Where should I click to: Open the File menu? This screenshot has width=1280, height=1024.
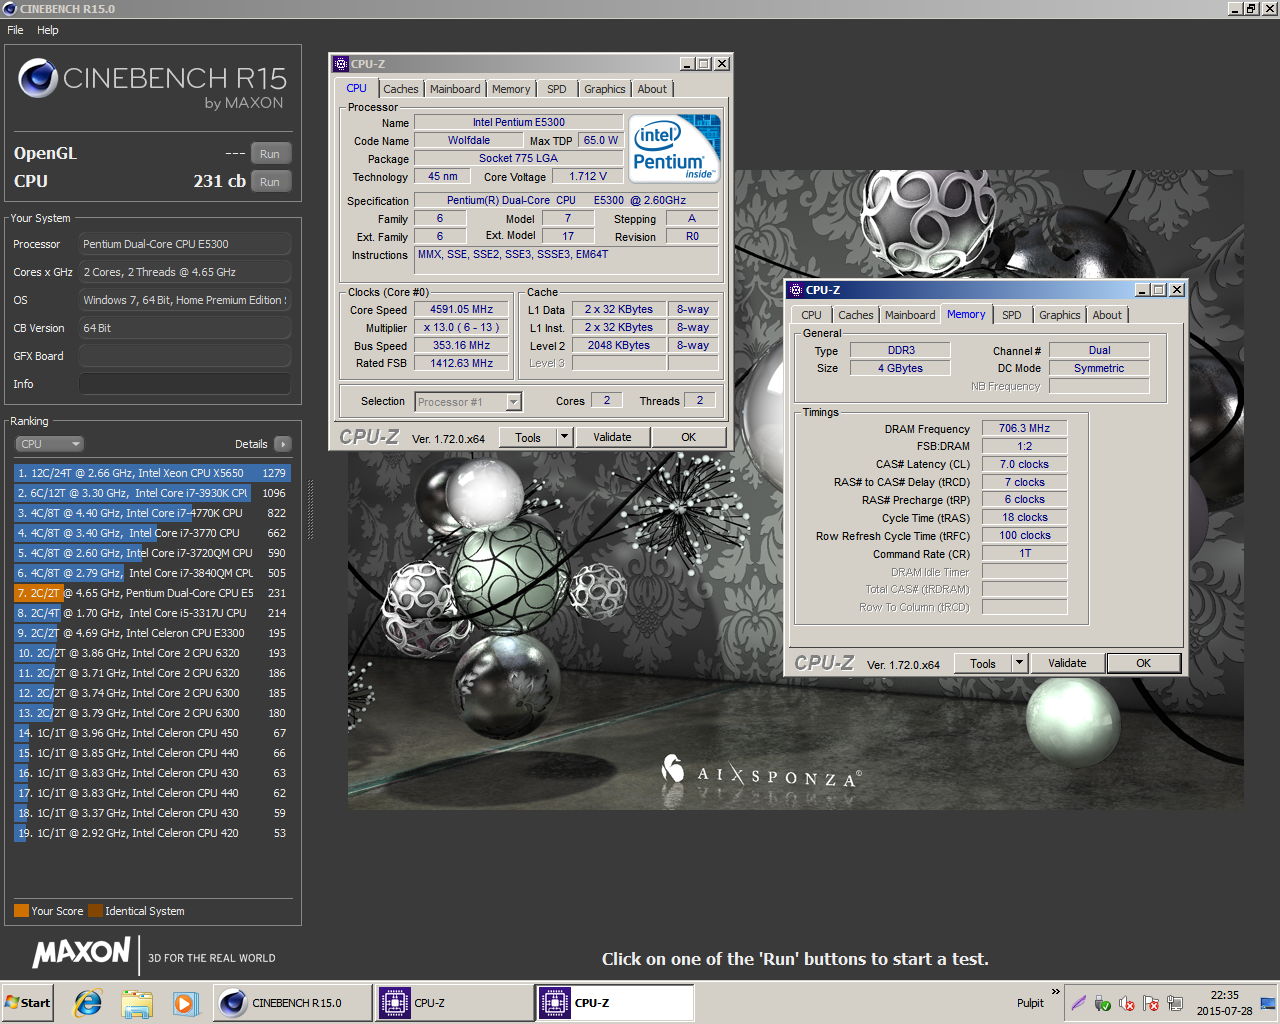coord(15,30)
